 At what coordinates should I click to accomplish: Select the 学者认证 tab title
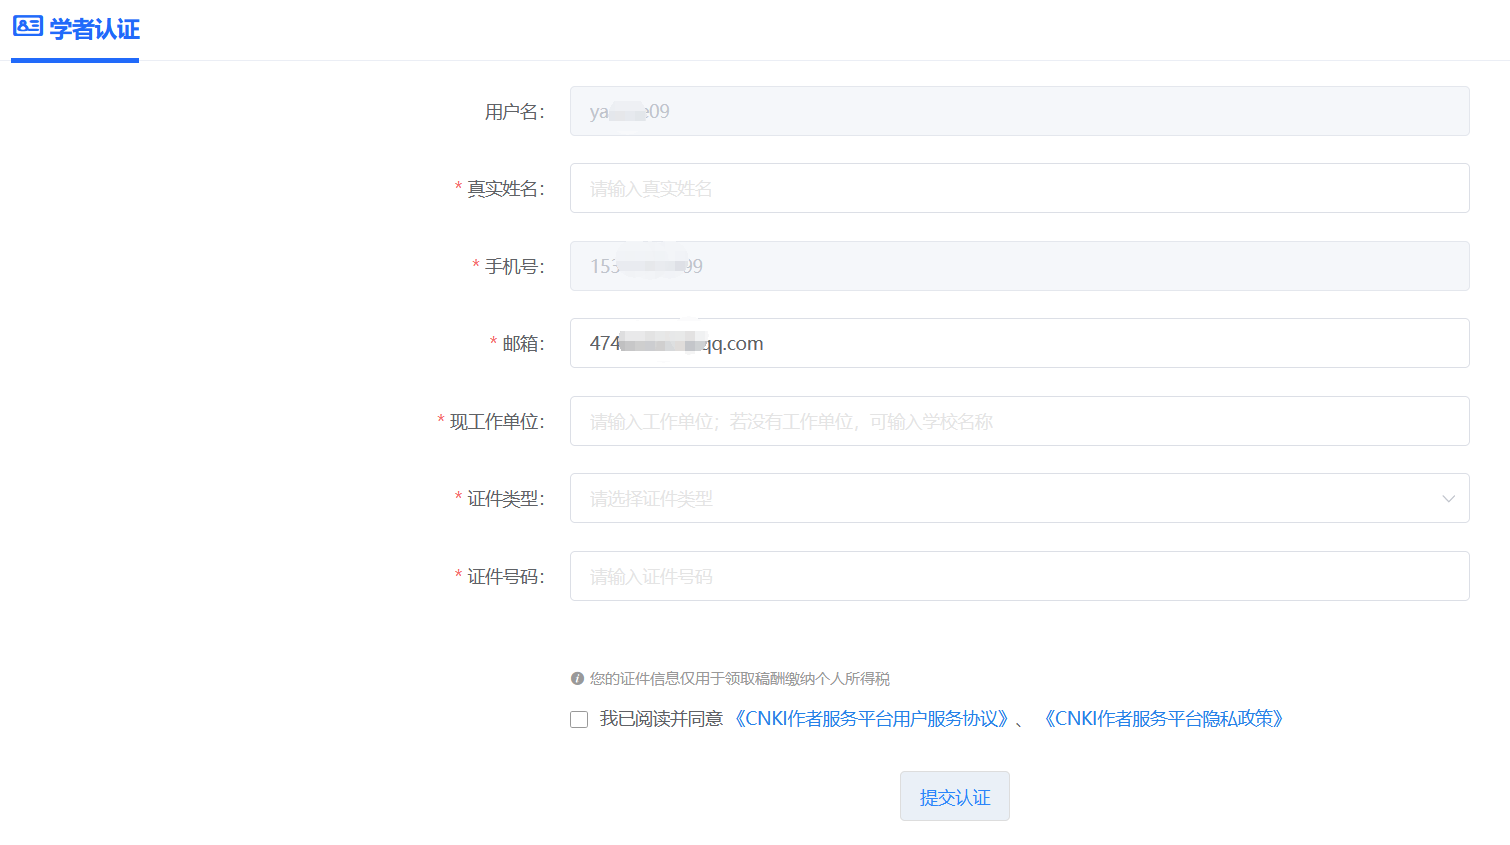95,29
